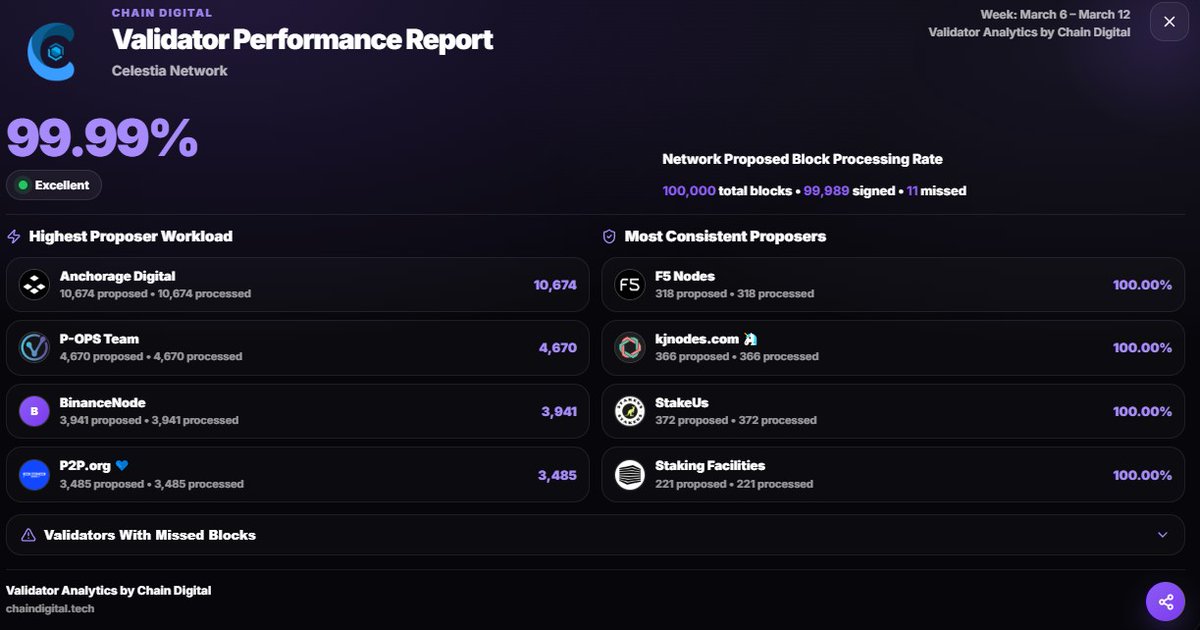Close the report with the X button
This screenshot has width=1200, height=630.
[x=1169, y=22]
